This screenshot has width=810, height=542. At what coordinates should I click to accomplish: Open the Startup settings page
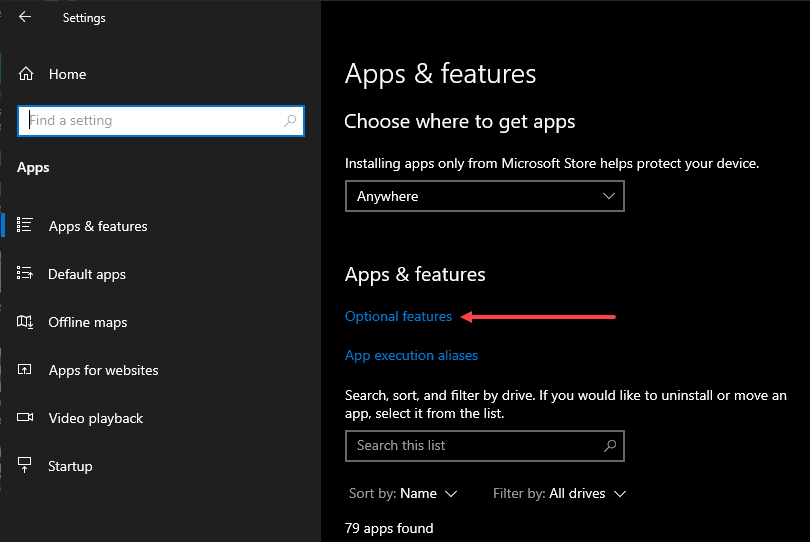(x=70, y=466)
